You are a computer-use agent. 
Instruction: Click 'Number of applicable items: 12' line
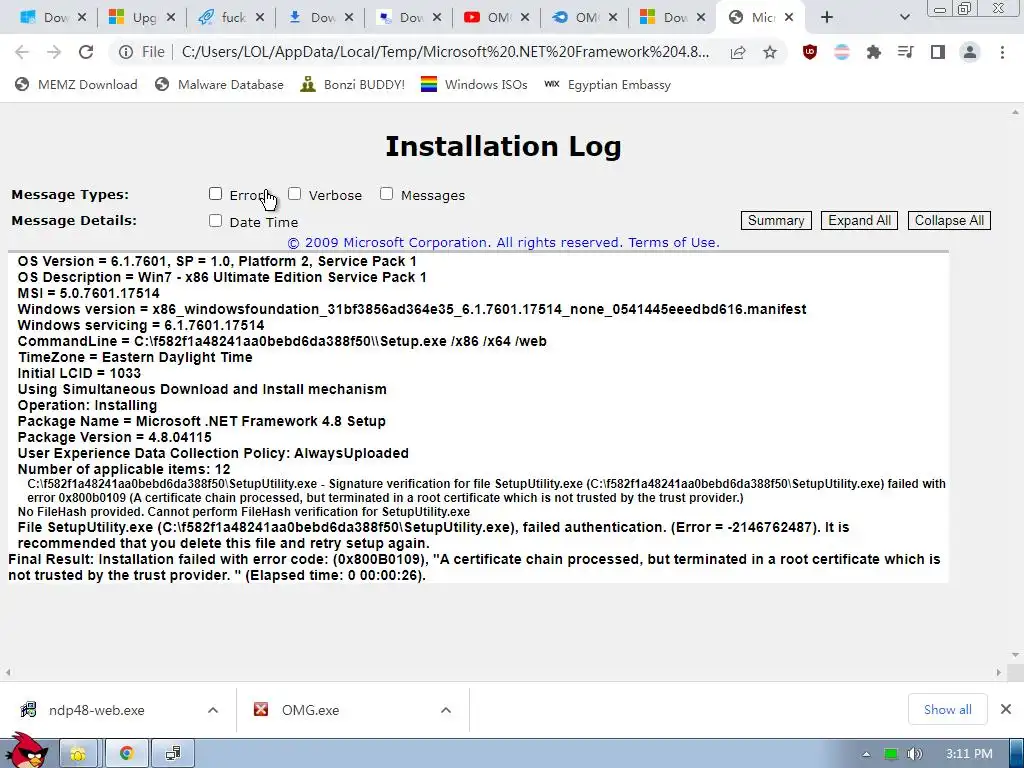123,470
